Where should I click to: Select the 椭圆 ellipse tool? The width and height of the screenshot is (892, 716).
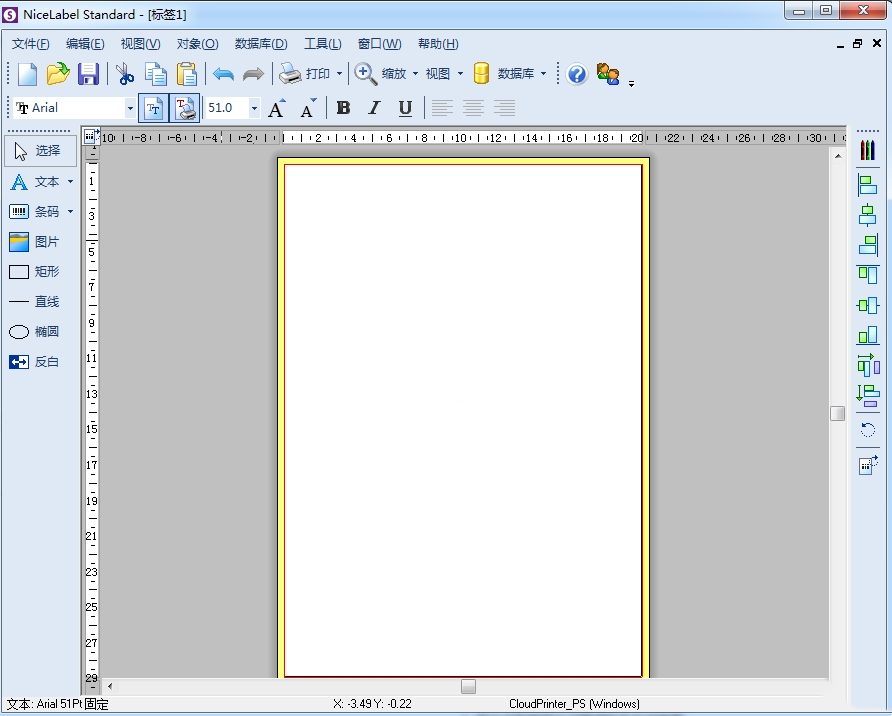click(35, 332)
